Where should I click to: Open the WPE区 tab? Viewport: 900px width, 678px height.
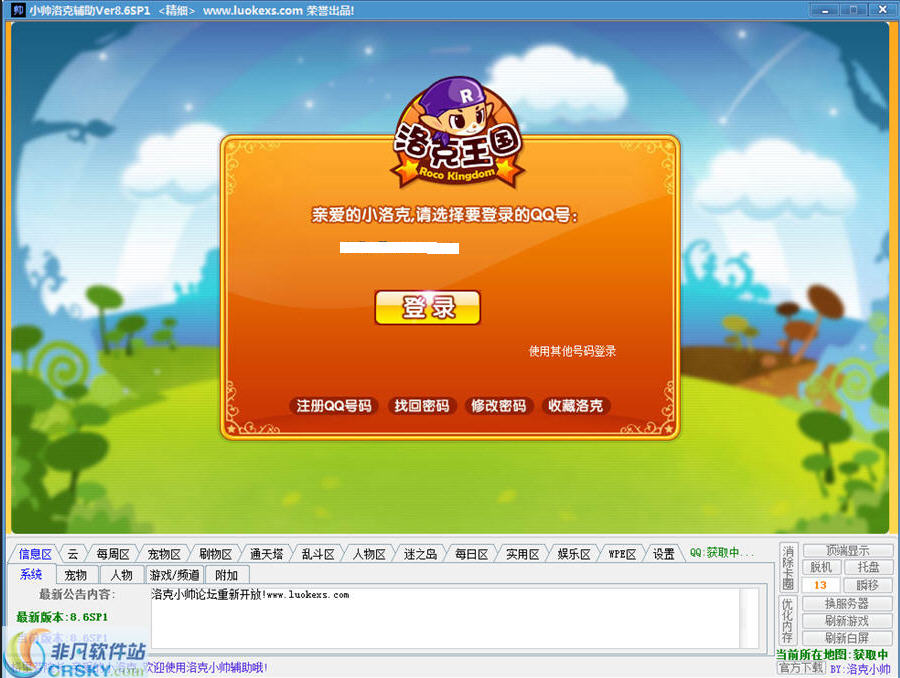click(622, 554)
